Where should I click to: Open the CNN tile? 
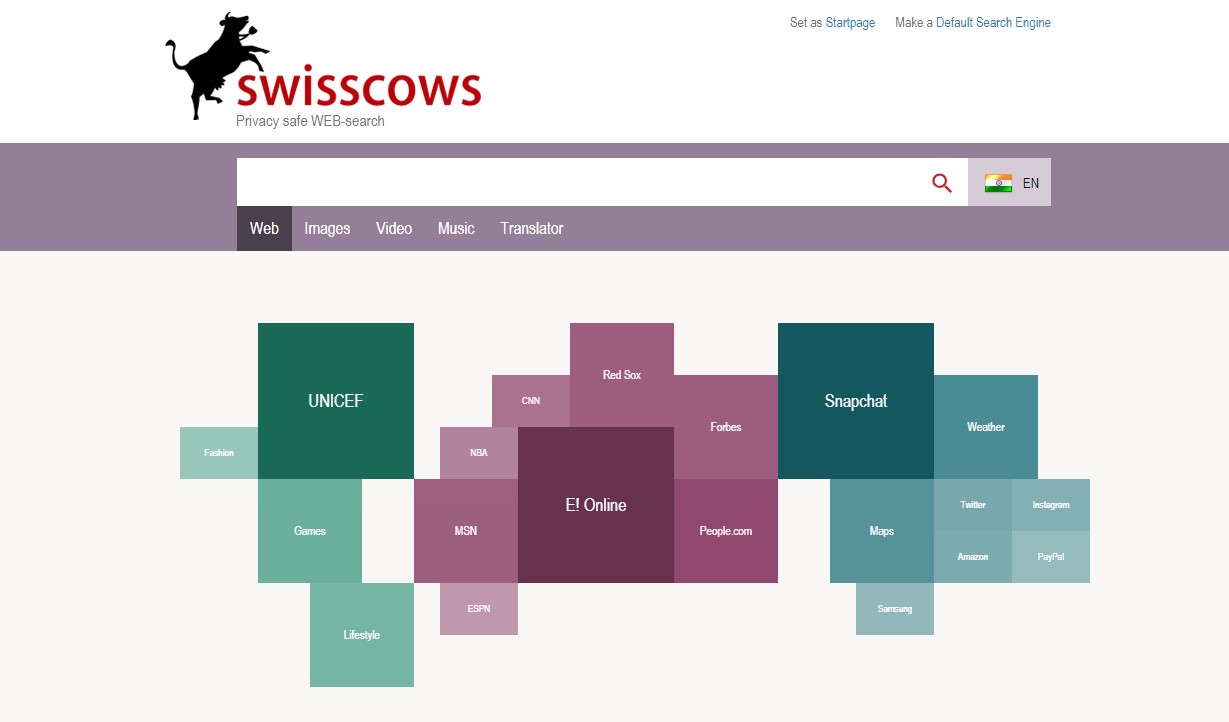(x=531, y=401)
